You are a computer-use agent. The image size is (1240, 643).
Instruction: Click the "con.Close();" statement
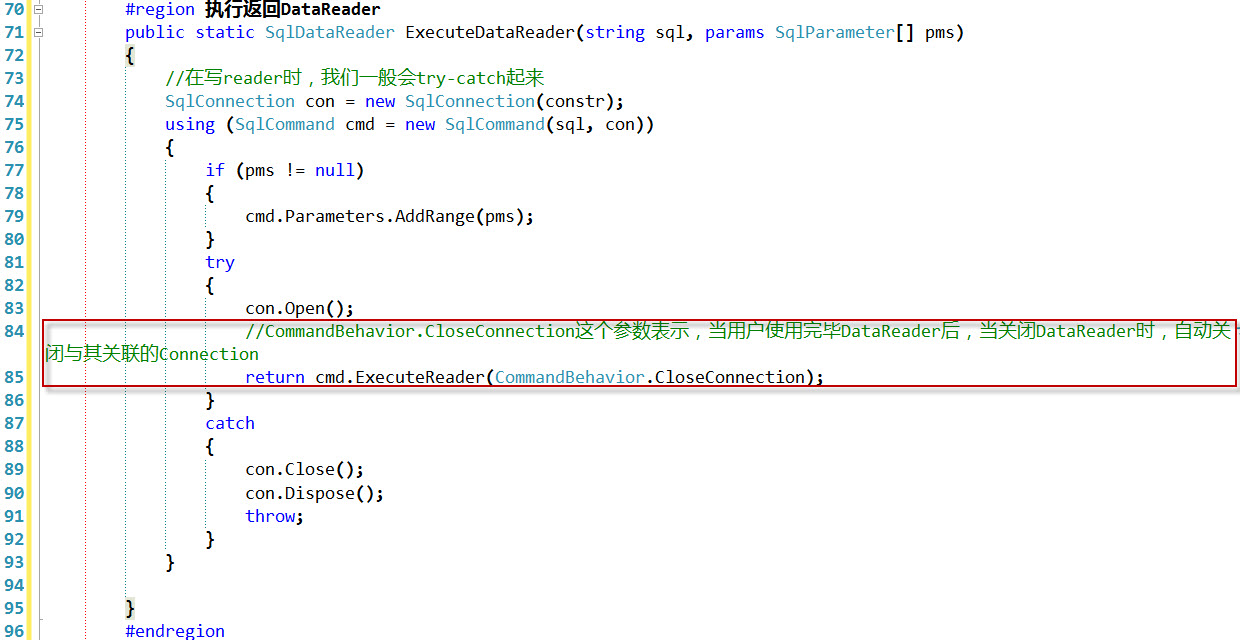coord(305,469)
